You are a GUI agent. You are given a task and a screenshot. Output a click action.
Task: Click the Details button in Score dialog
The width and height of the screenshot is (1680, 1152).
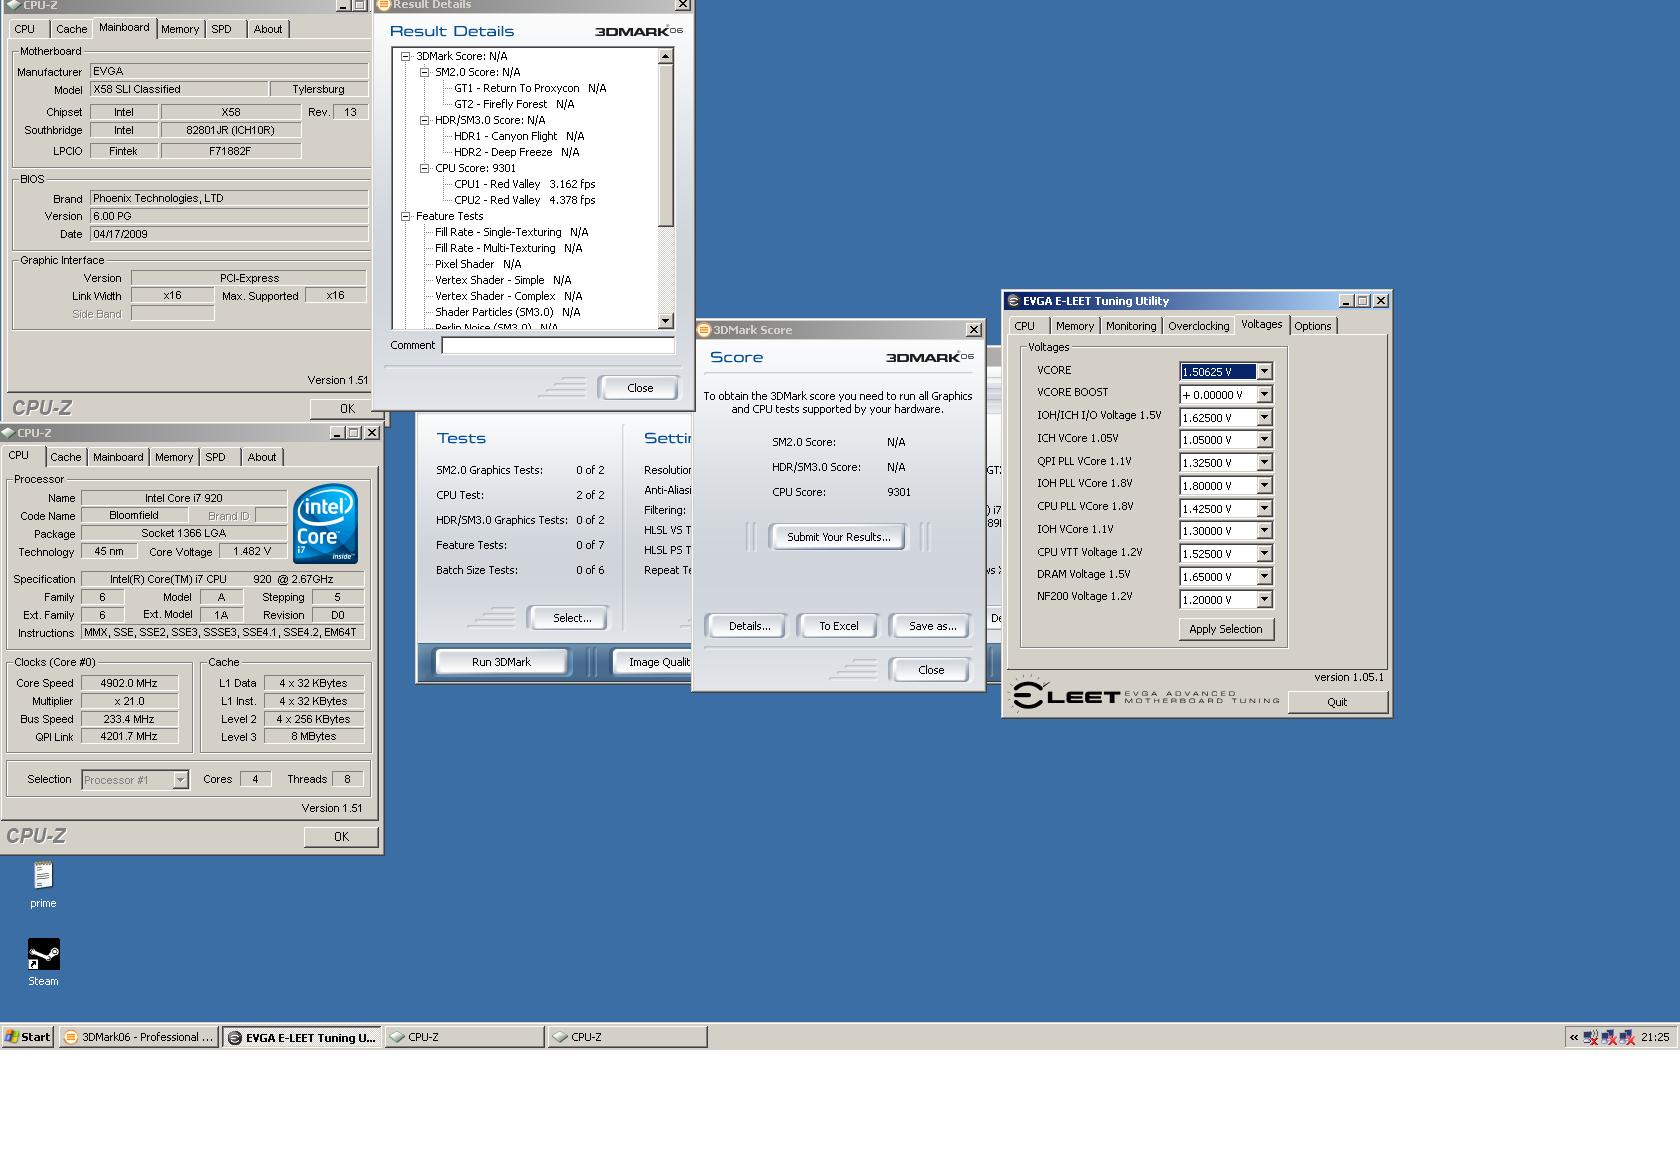[749, 626]
